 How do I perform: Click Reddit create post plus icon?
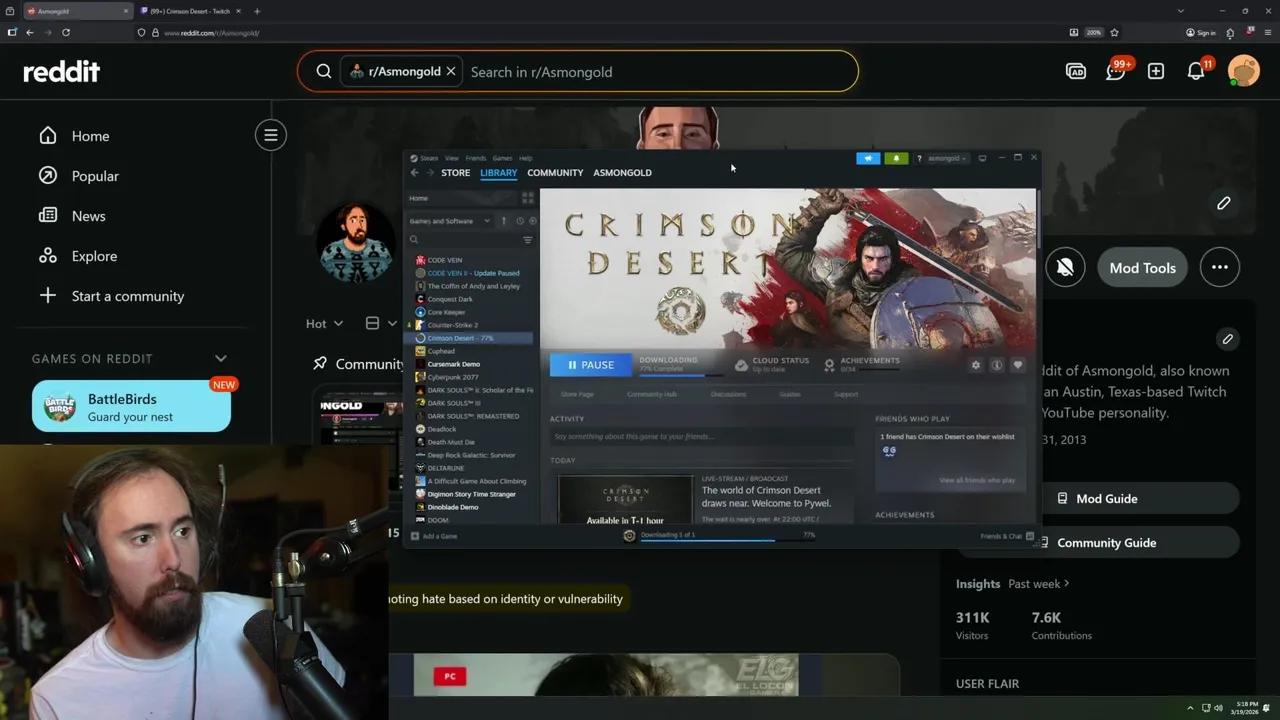pos(1156,71)
